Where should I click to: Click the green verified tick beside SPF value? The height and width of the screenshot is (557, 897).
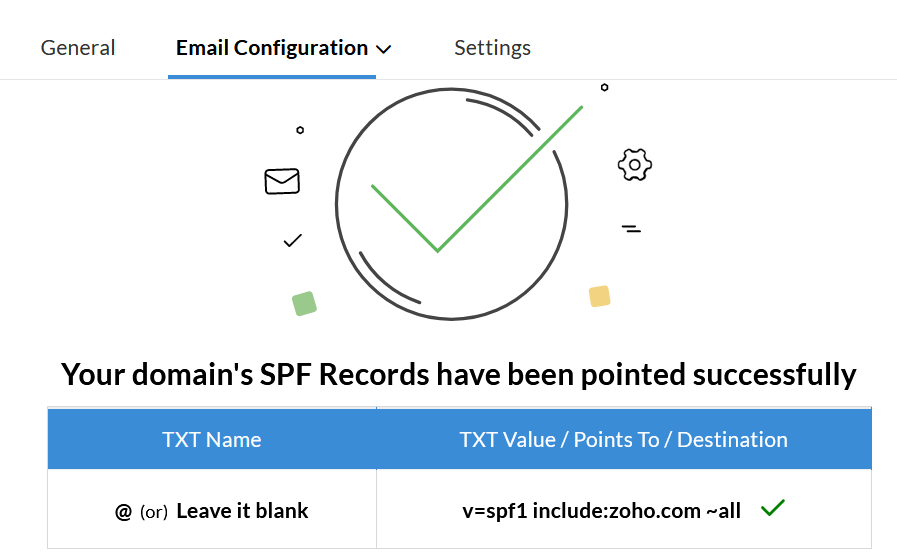773,507
